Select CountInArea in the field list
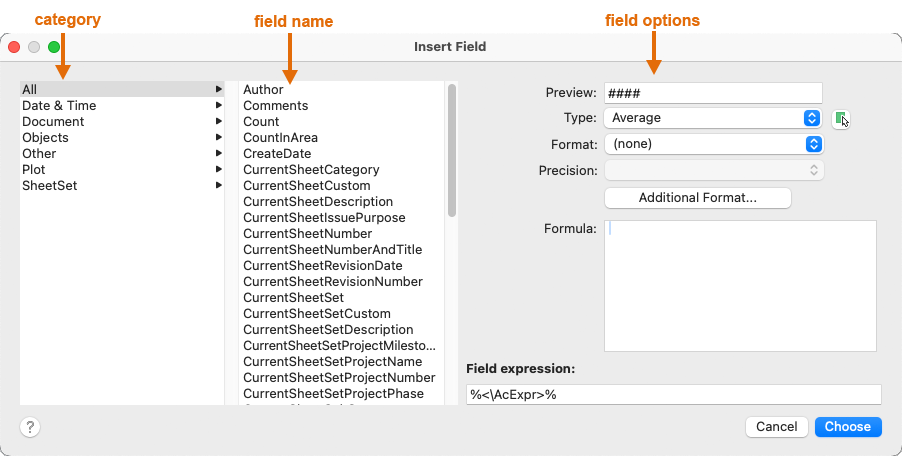902x456 pixels. coord(280,138)
